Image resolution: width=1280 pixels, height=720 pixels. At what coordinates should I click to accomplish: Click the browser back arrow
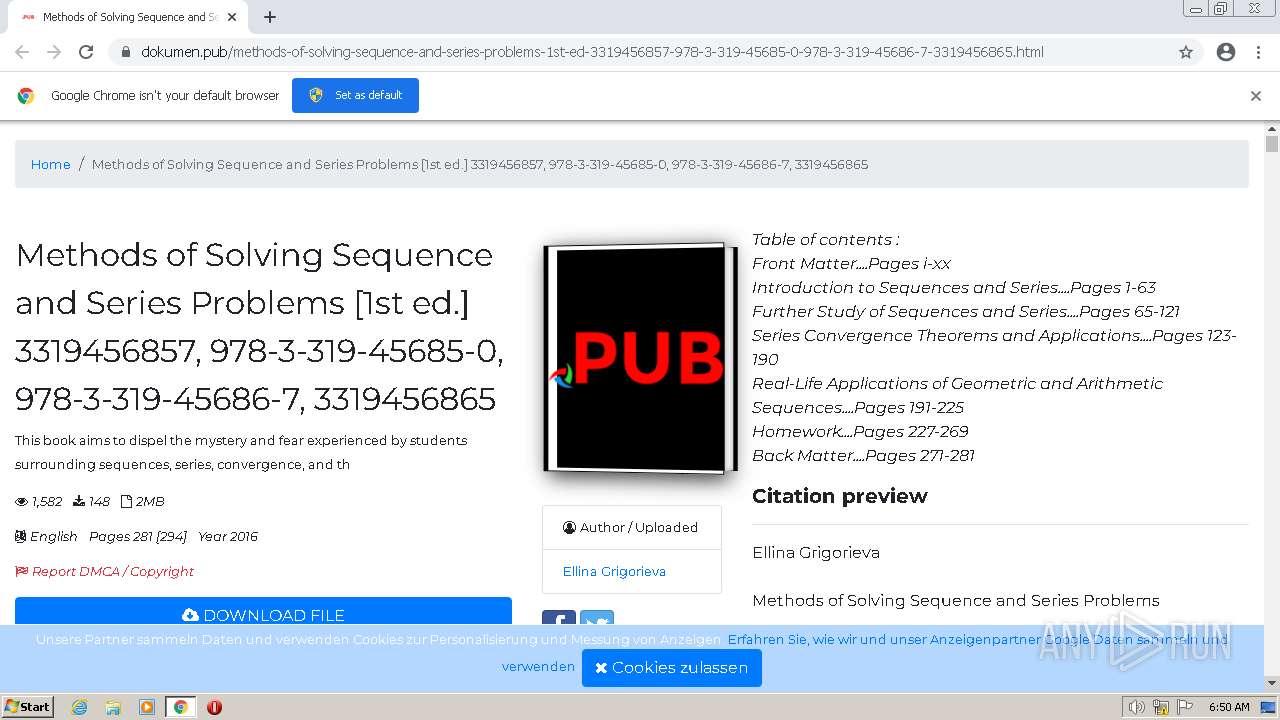click(x=22, y=52)
